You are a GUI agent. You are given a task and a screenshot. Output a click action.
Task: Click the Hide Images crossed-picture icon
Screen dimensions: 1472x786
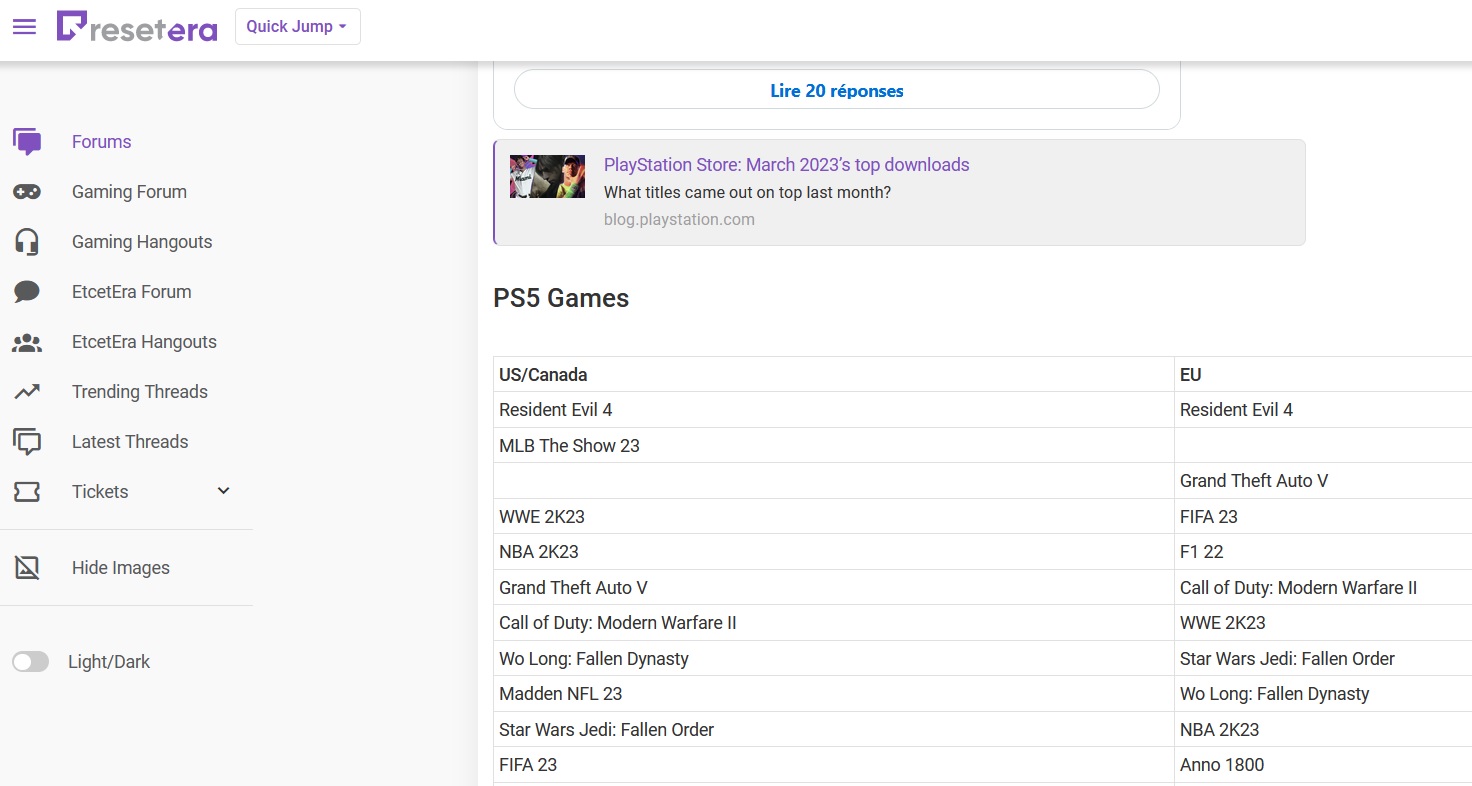(x=27, y=568)
